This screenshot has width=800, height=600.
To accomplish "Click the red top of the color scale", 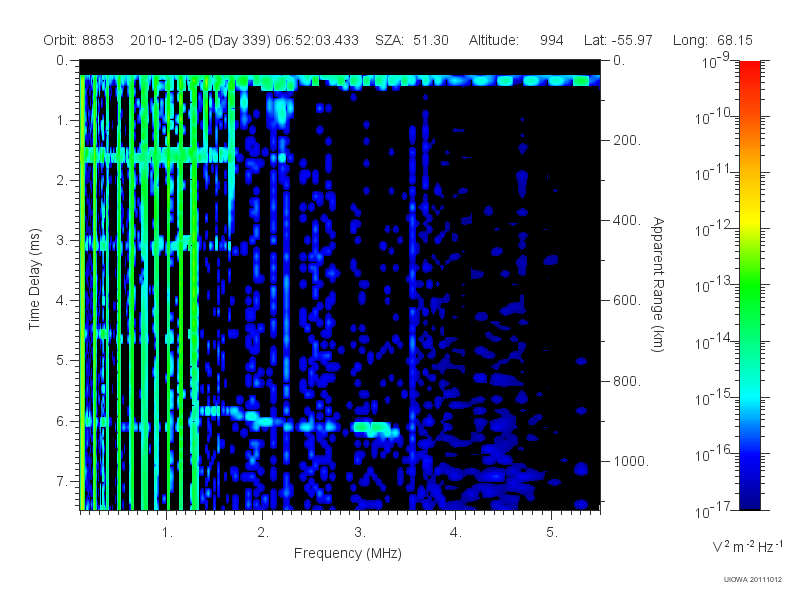I will click(750, 71).
